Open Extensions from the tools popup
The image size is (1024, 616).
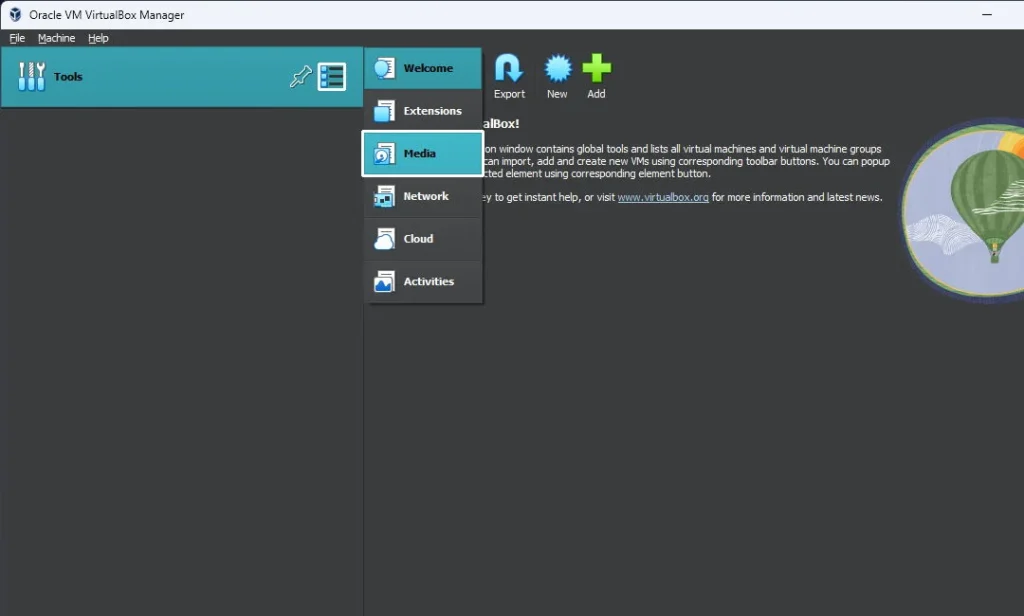(423, 111)
